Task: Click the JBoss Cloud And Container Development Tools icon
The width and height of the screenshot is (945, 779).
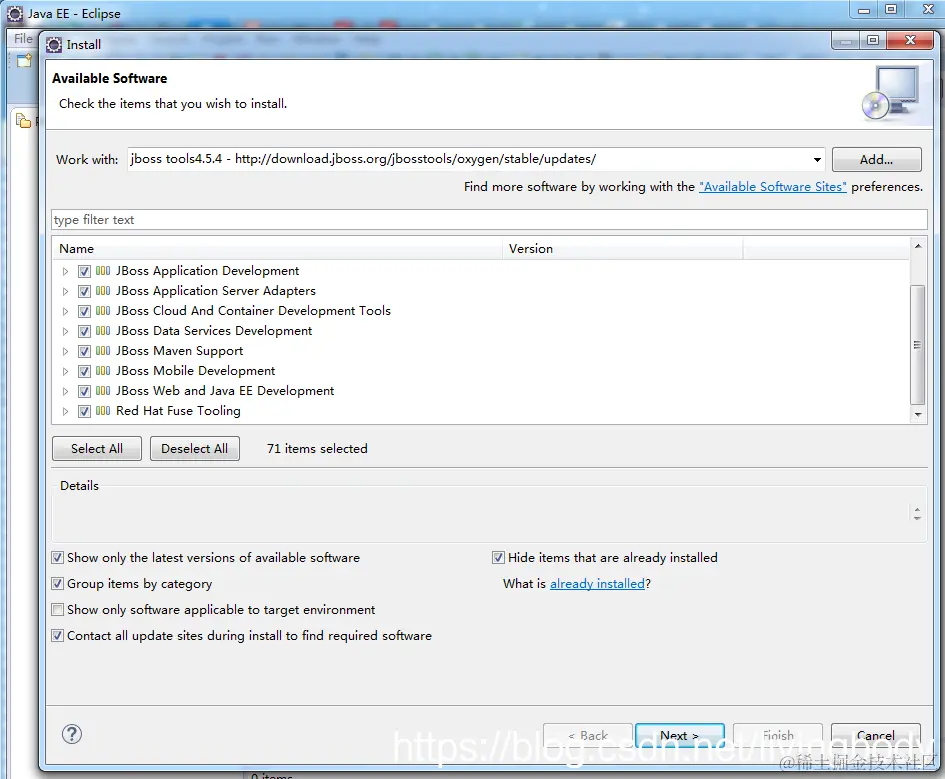Action: (103, 310)
